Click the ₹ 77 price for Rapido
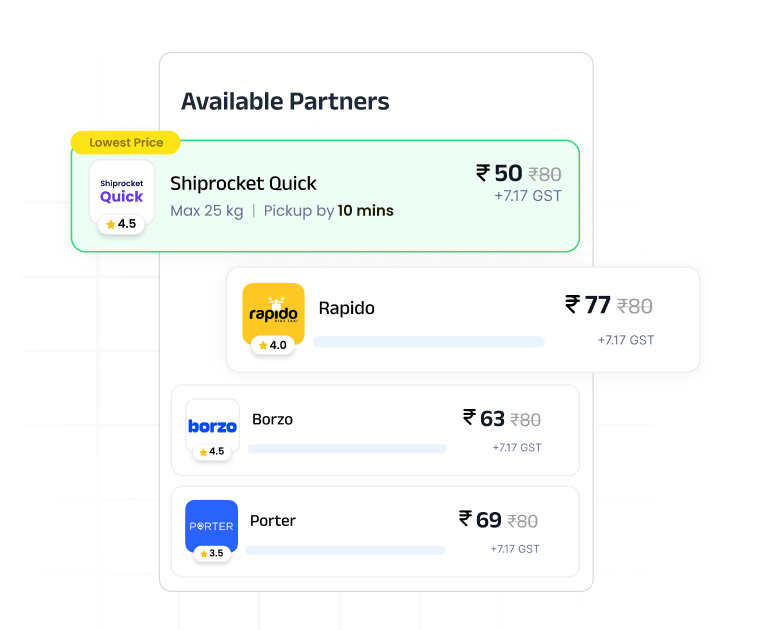This screenshot has height=630, width=768. click(588, 305)
